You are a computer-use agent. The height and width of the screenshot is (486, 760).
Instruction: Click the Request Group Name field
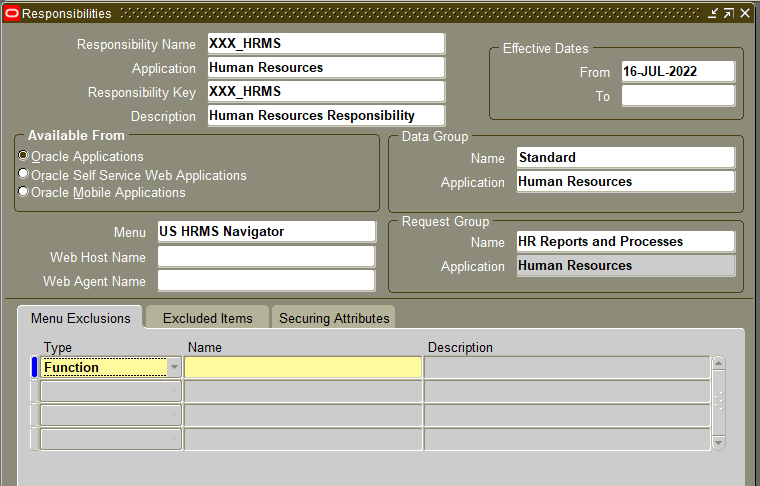click(x=626, y=241)
